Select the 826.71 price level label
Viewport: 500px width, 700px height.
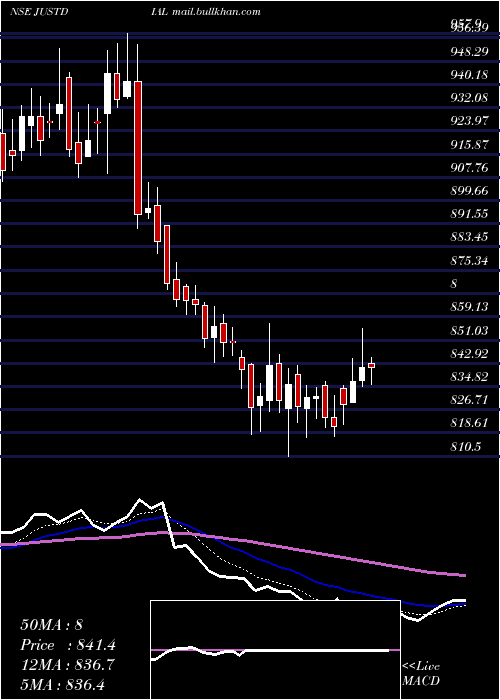(469, 400)
